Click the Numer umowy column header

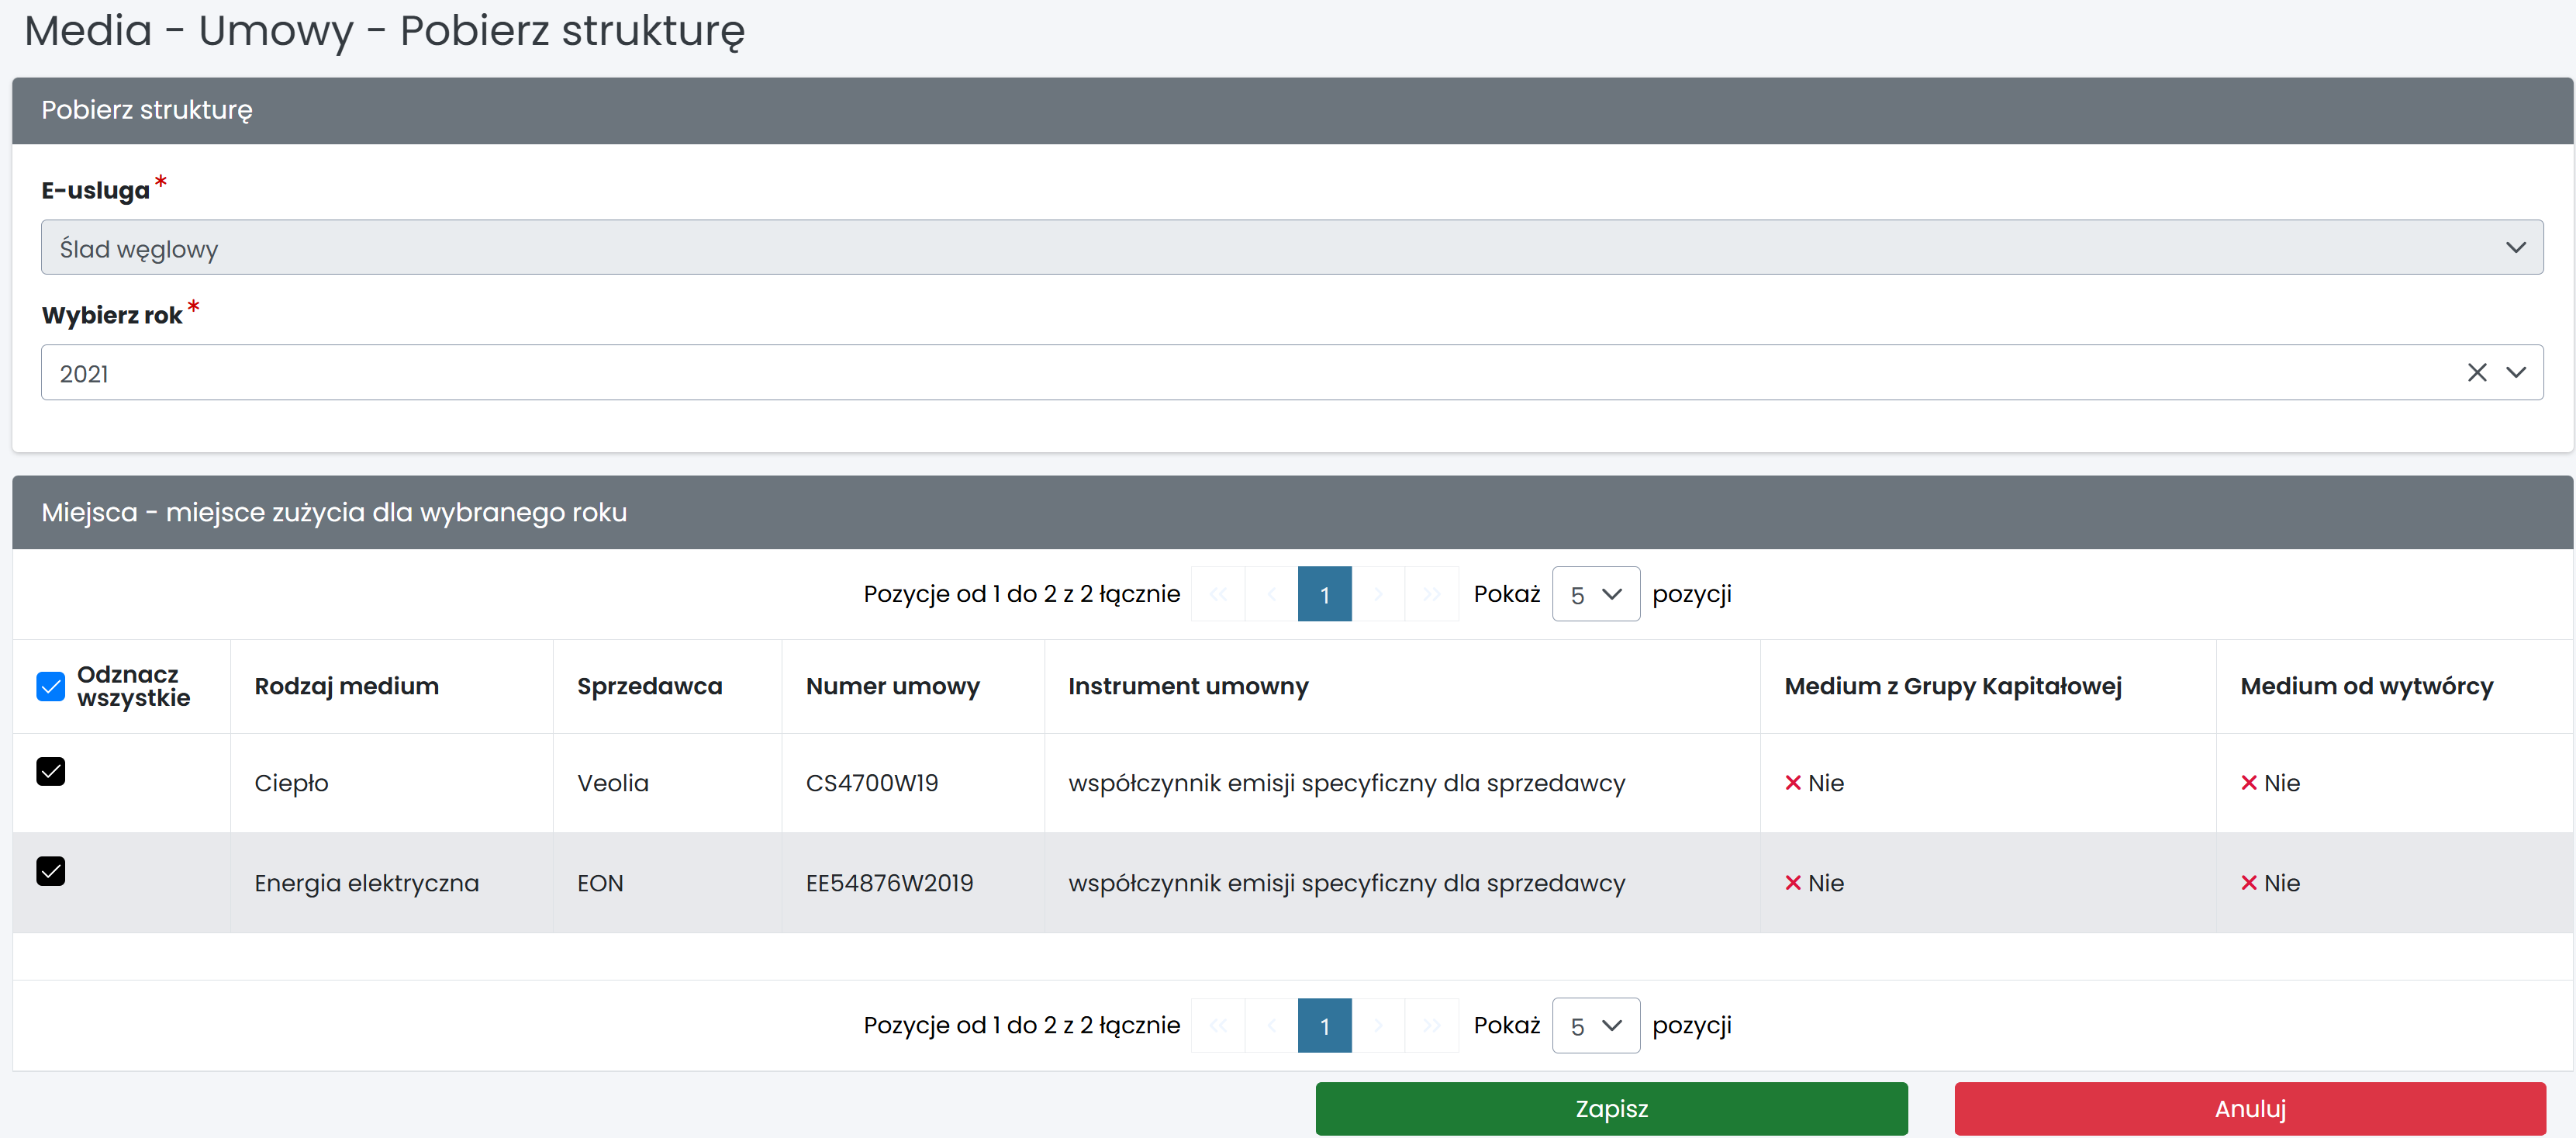coord(892,686)
